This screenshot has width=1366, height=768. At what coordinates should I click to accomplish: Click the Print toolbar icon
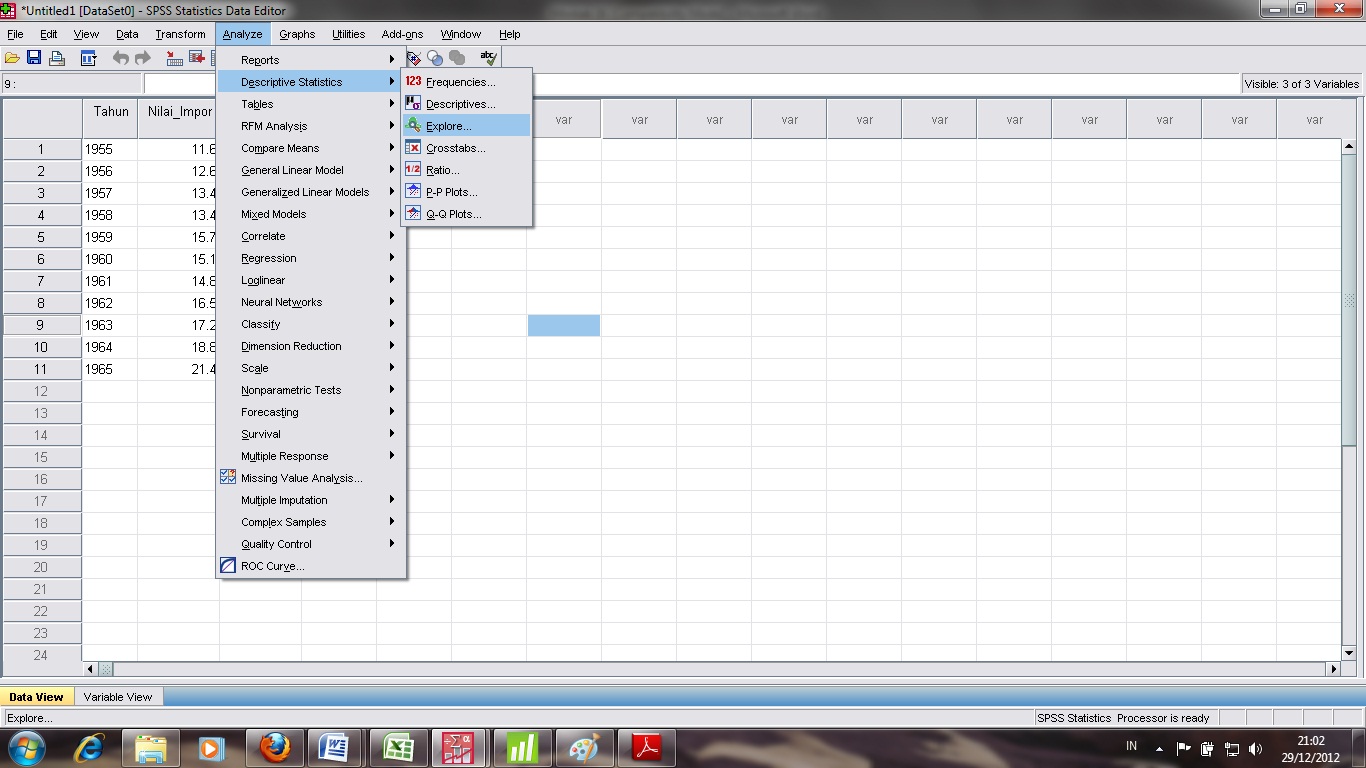point(56,57)
